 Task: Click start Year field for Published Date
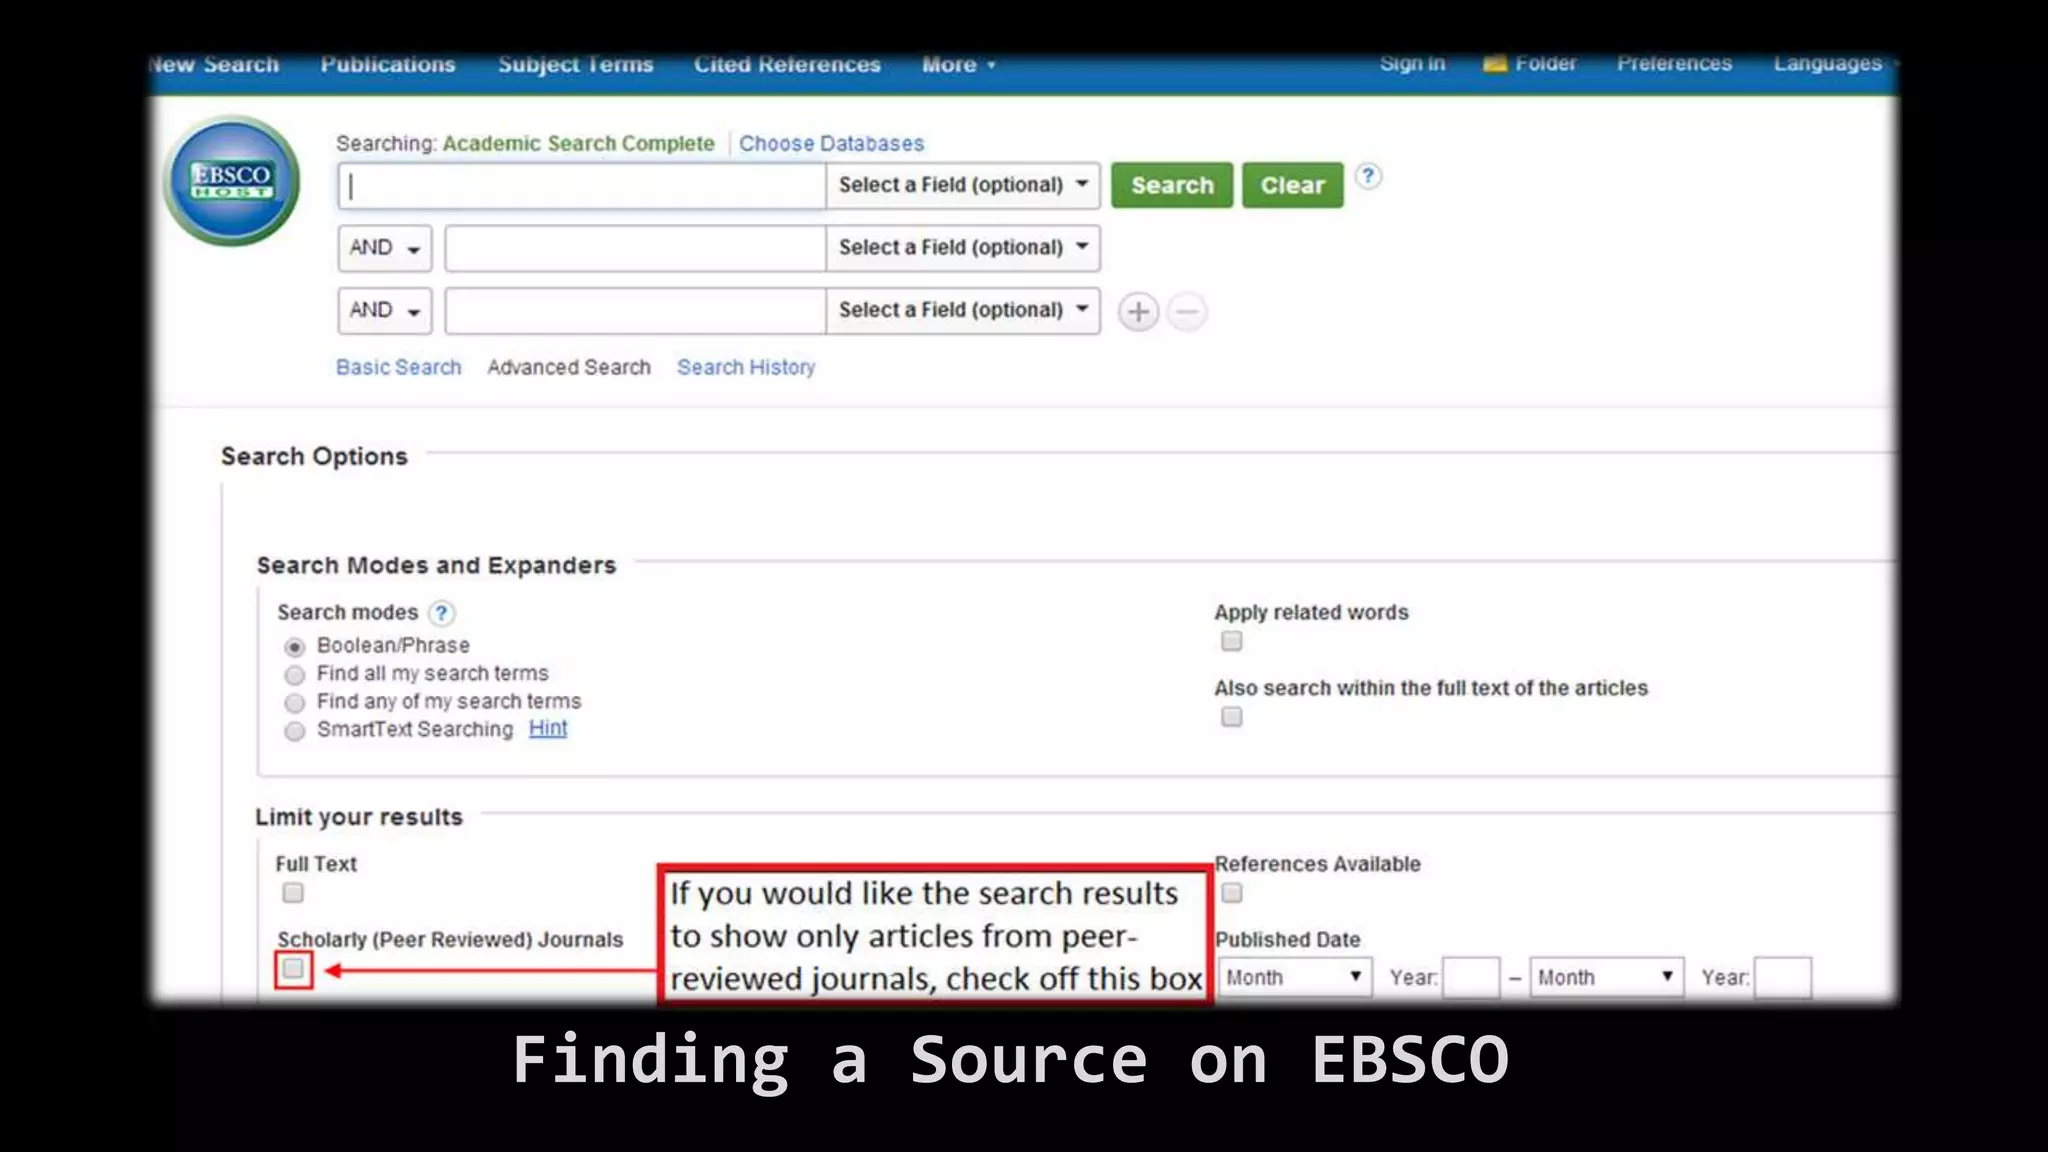click(x=1471, y=977)
